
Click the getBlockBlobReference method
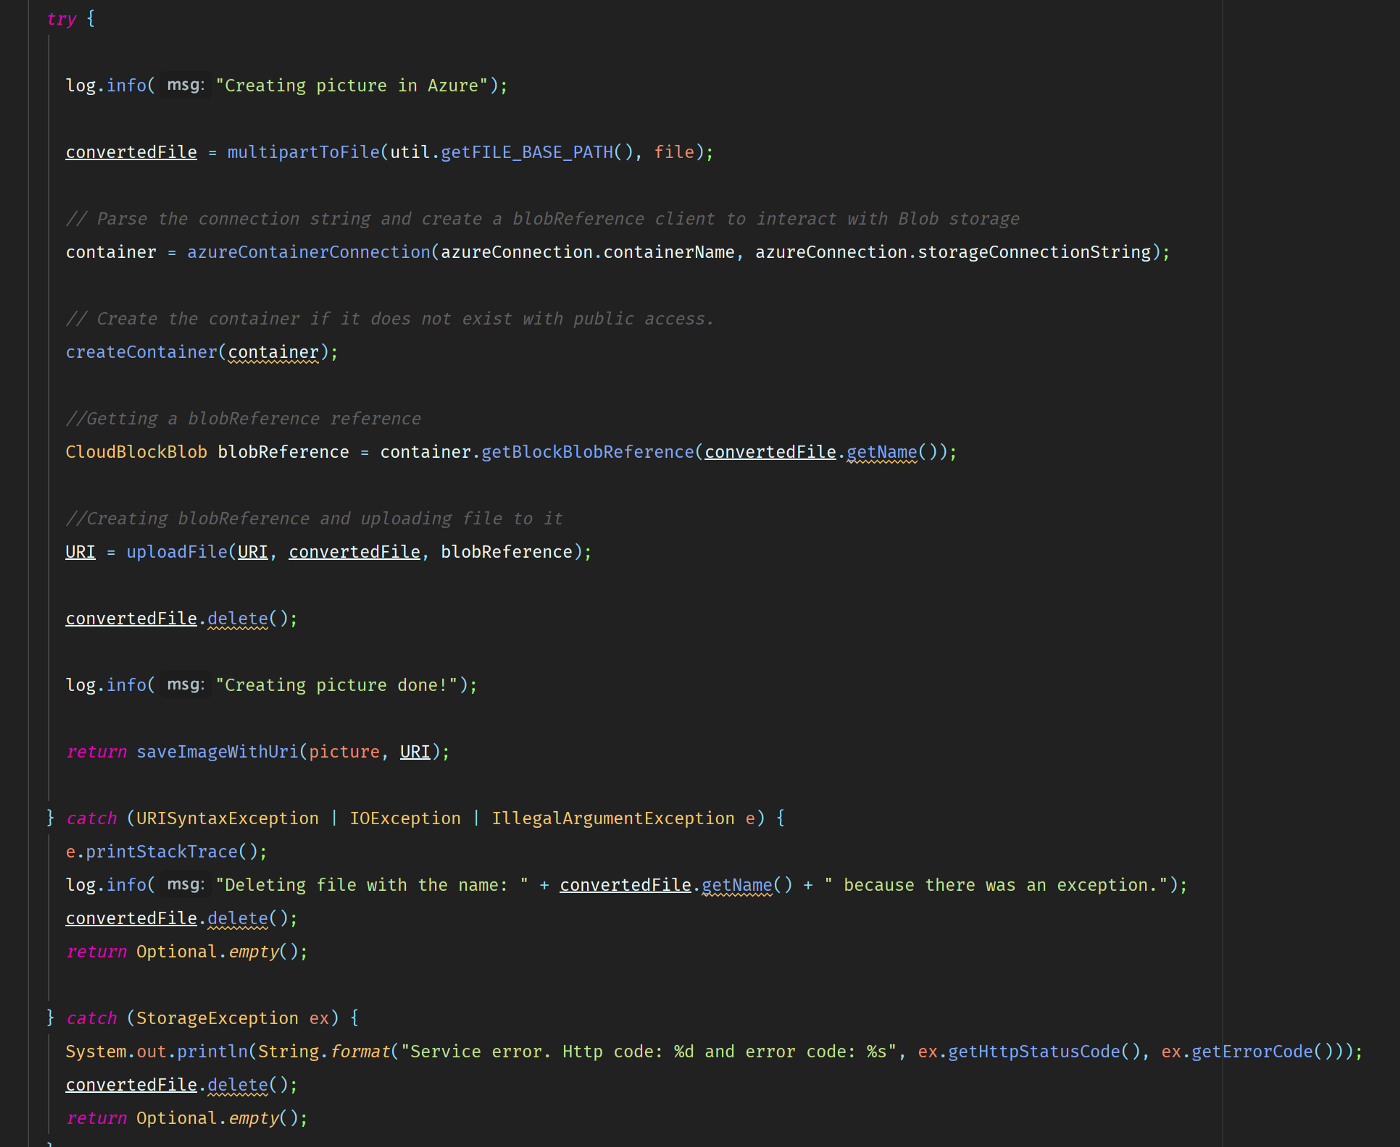coord(587,452)
